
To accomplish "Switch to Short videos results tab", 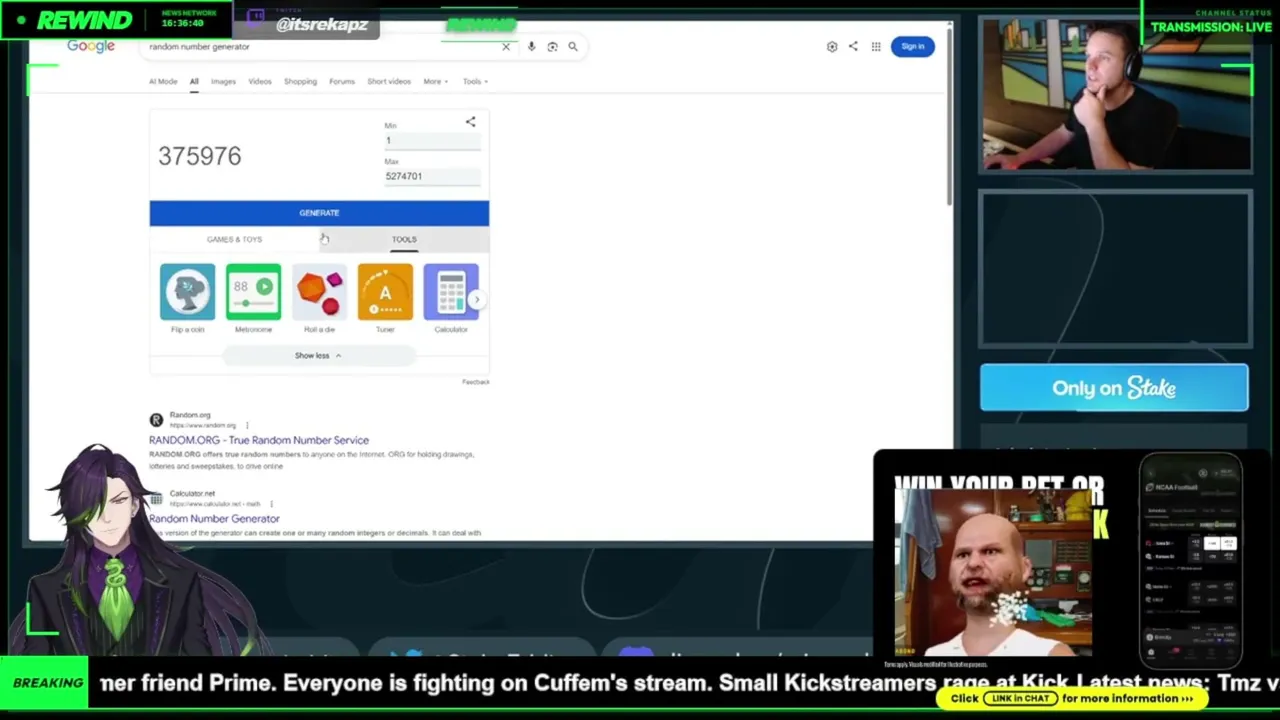I will pyautogui.click(x=389, y=81).
